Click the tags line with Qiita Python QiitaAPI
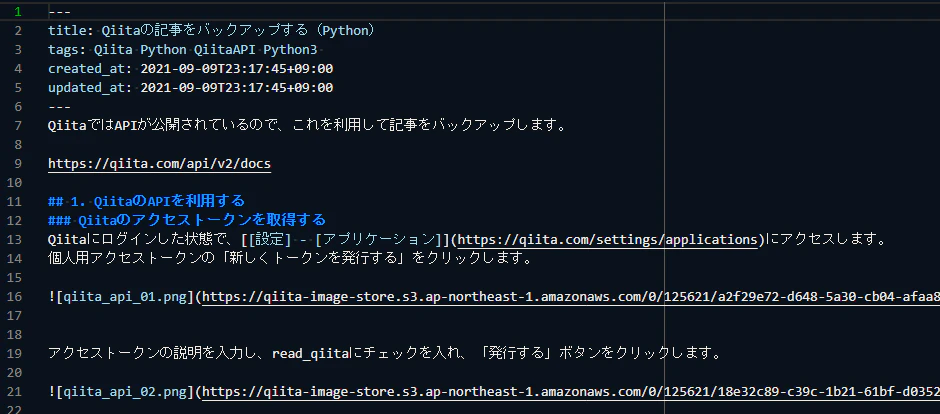Screen dimensions: 940x414 point(183,50)
